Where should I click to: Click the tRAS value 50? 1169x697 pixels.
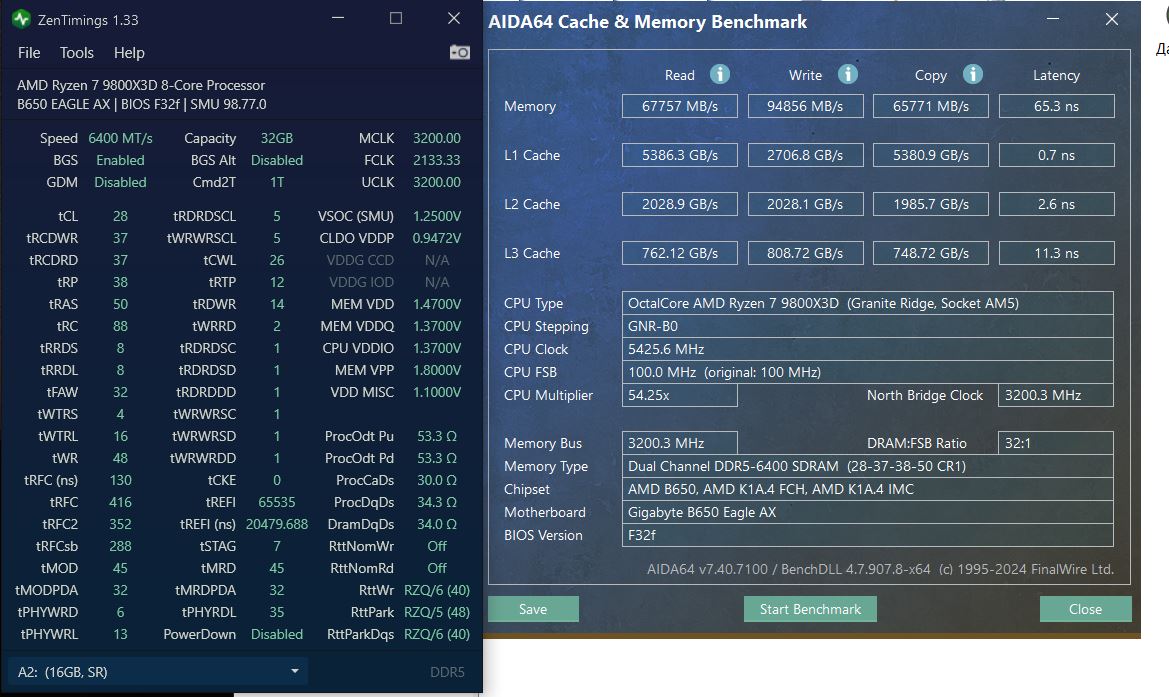[x=120, y=304]
